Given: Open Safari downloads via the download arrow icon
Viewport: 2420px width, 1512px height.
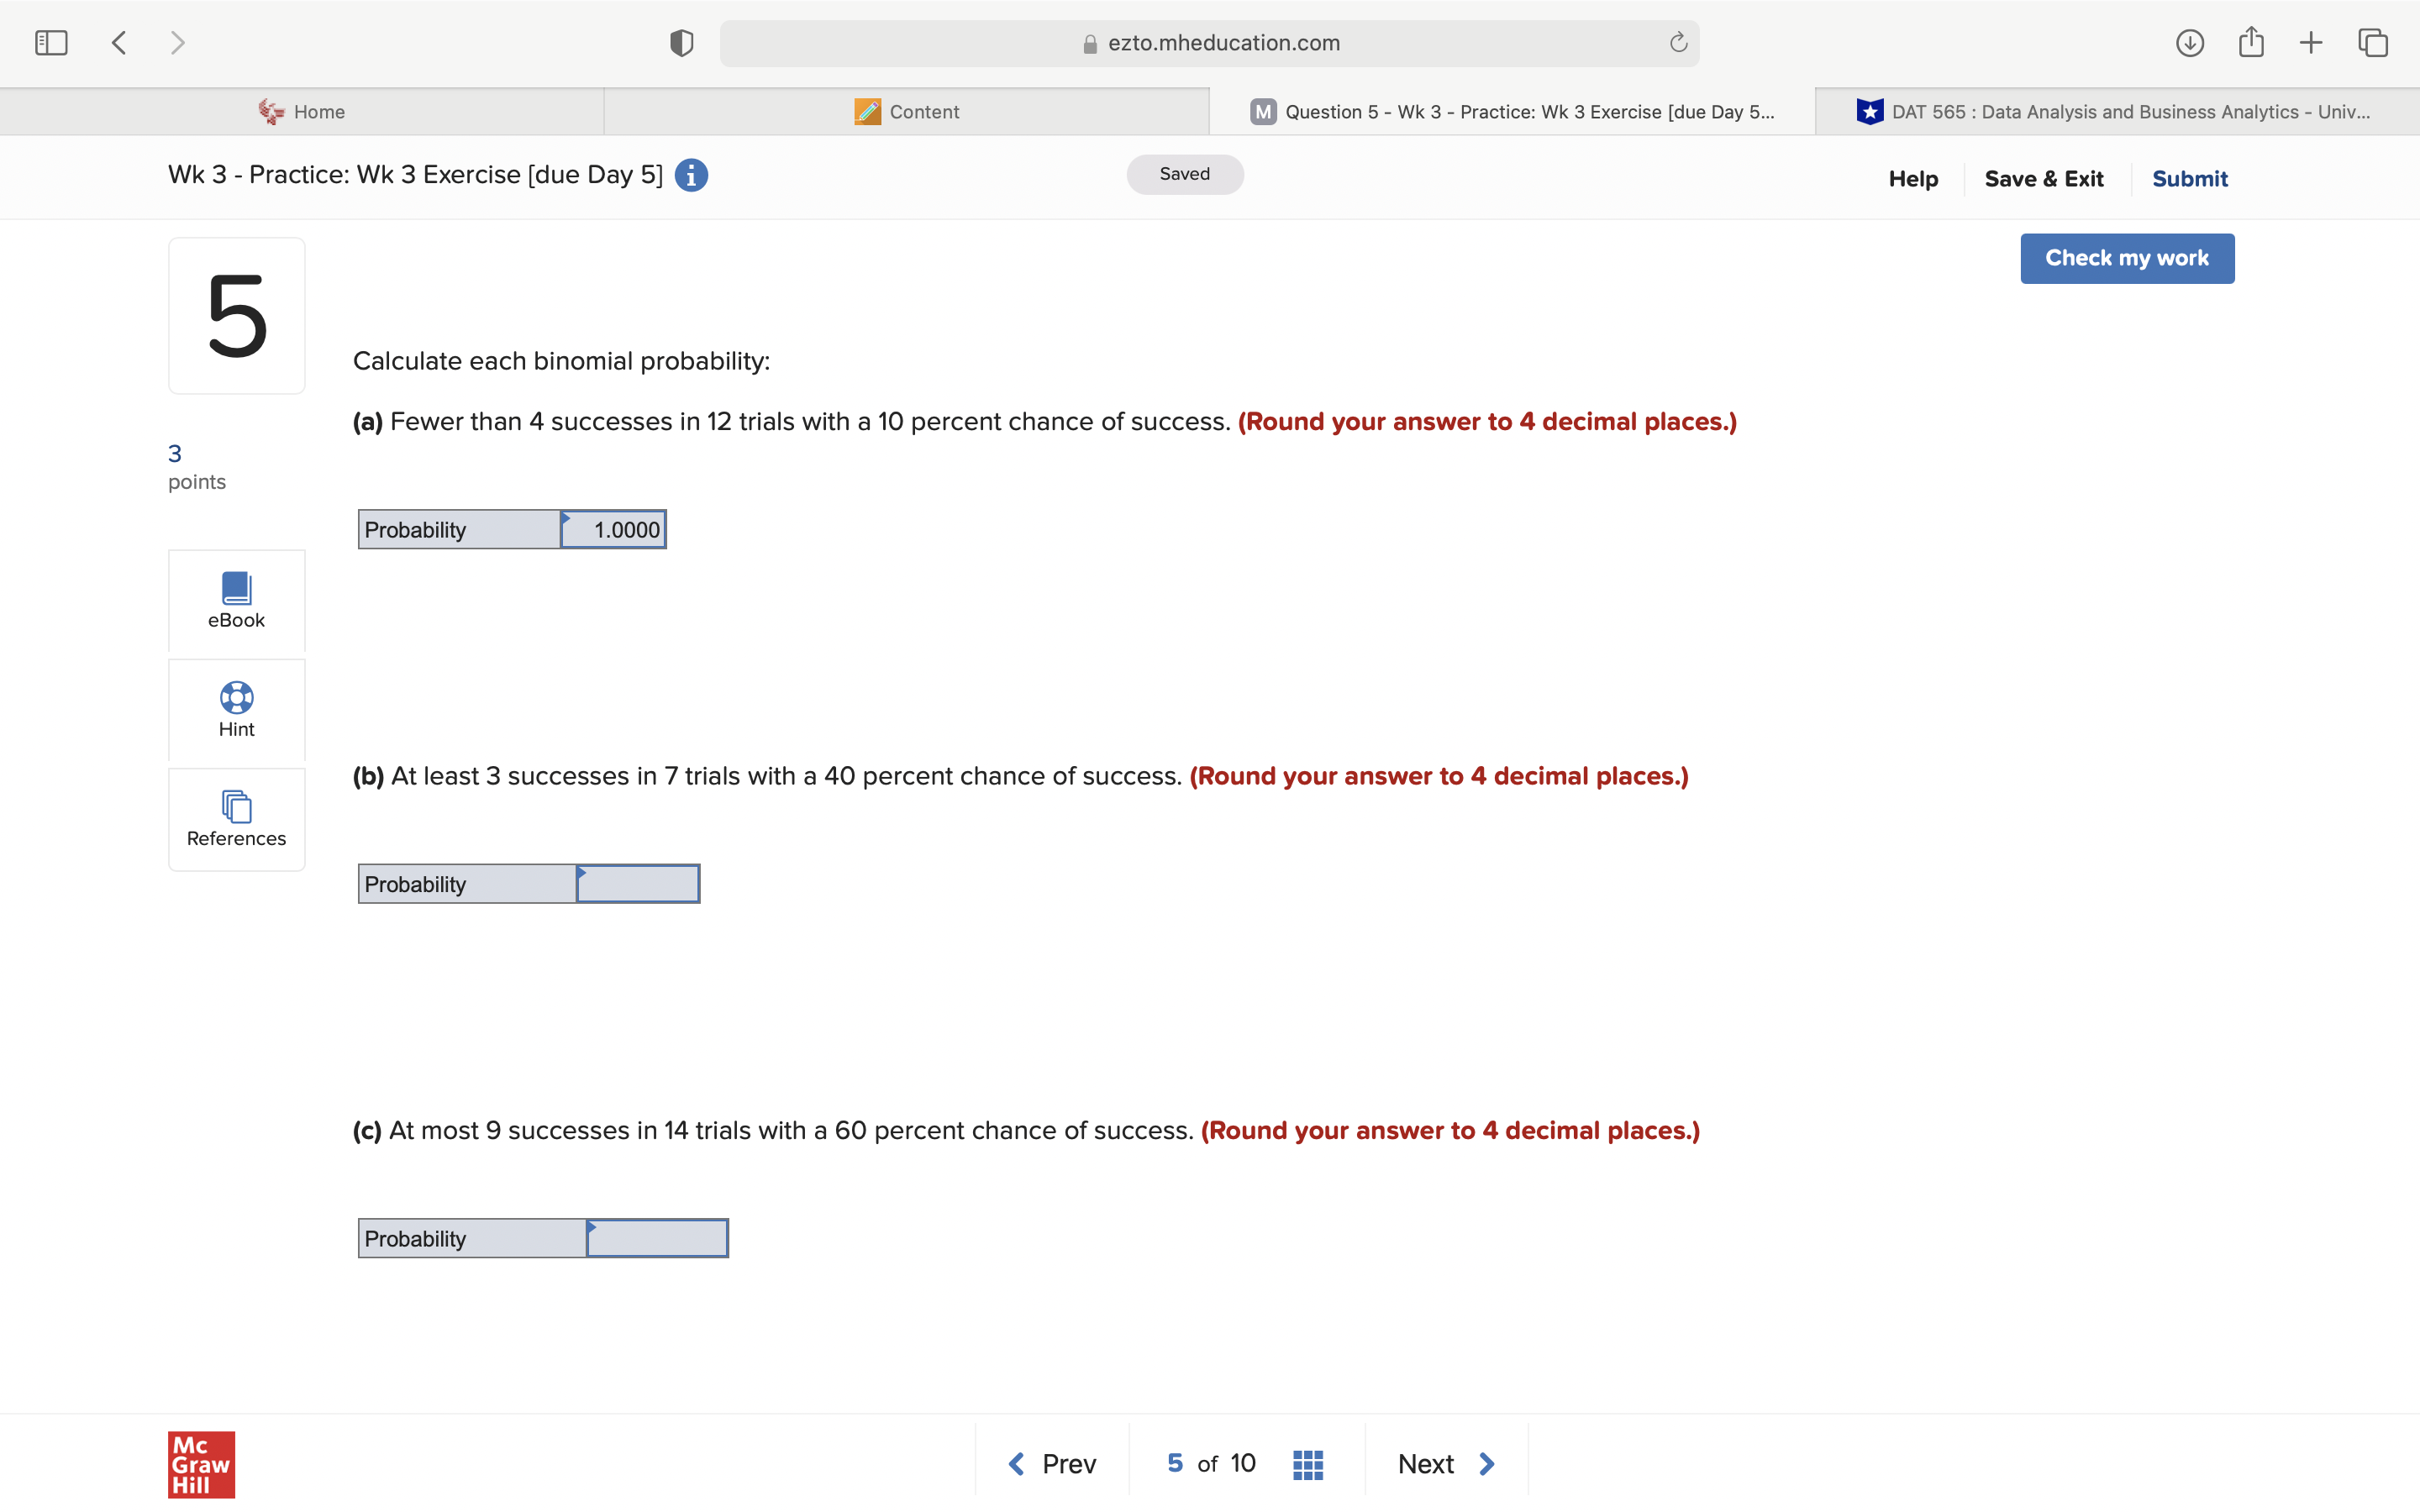Looking at the screenshot, I should tap(2189, 42).
